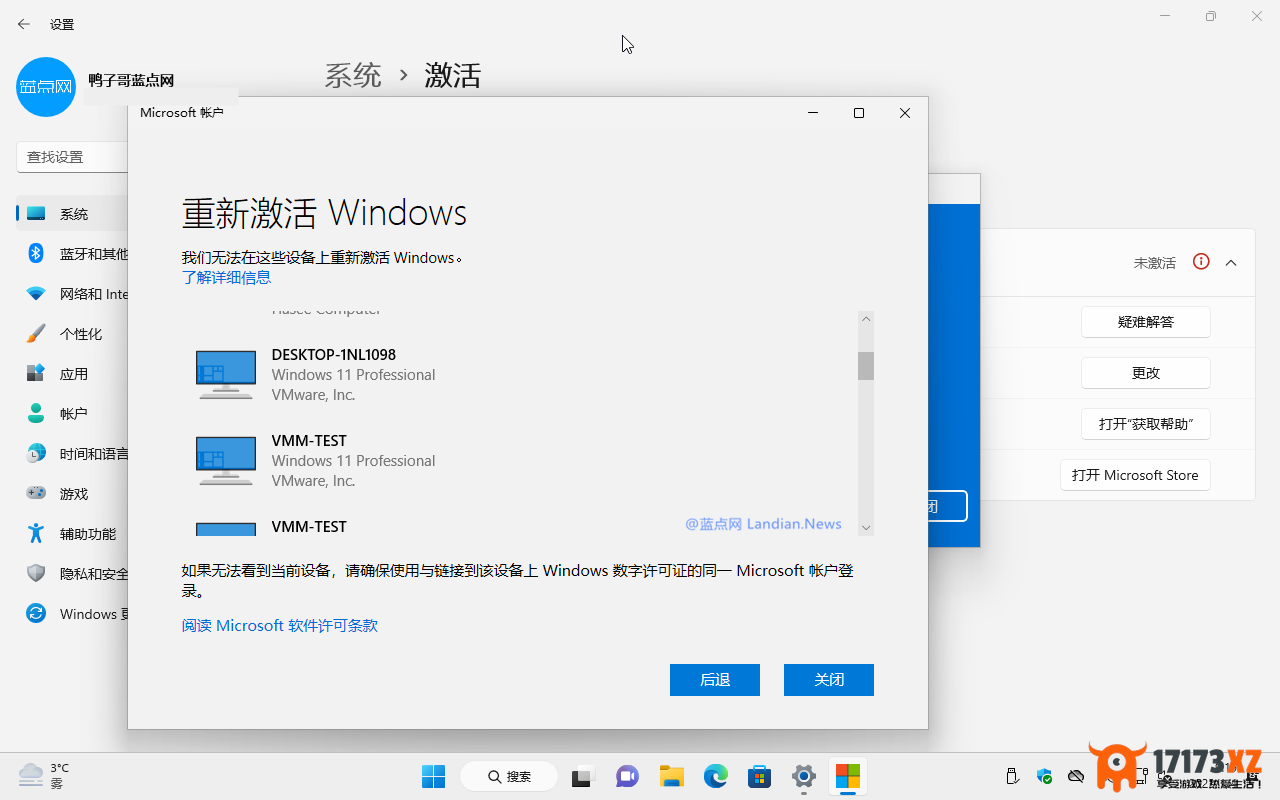1280x800 pixels.
Task: Select the 系统 sidebar item
Action: (x=74, y=214)
